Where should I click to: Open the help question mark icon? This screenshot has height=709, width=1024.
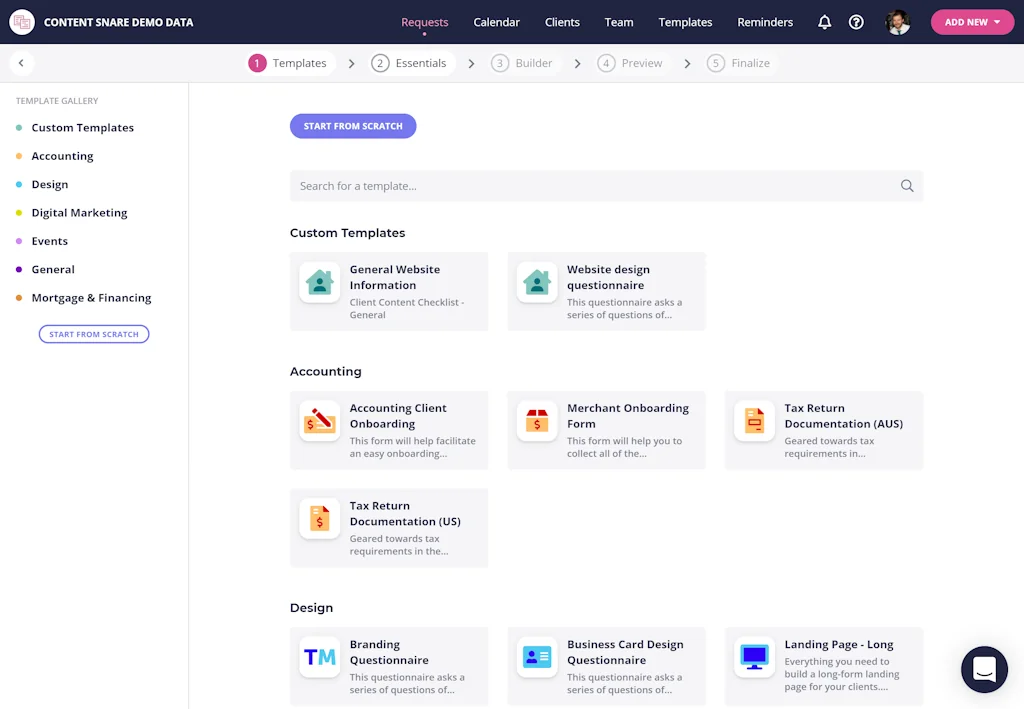pyautogui.click(x=856, y=22)
